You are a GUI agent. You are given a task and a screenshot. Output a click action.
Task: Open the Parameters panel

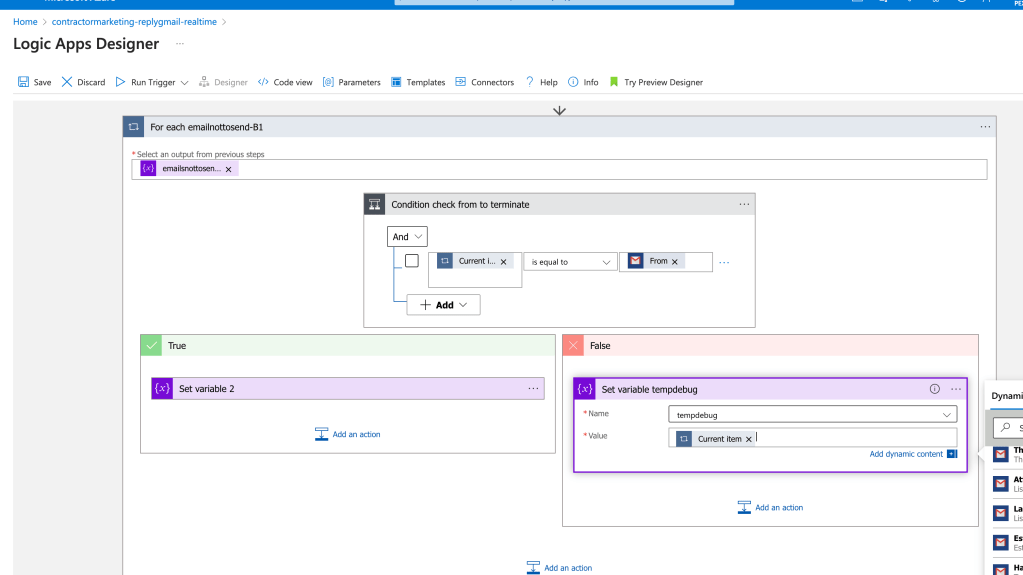[x=352, y=82]
